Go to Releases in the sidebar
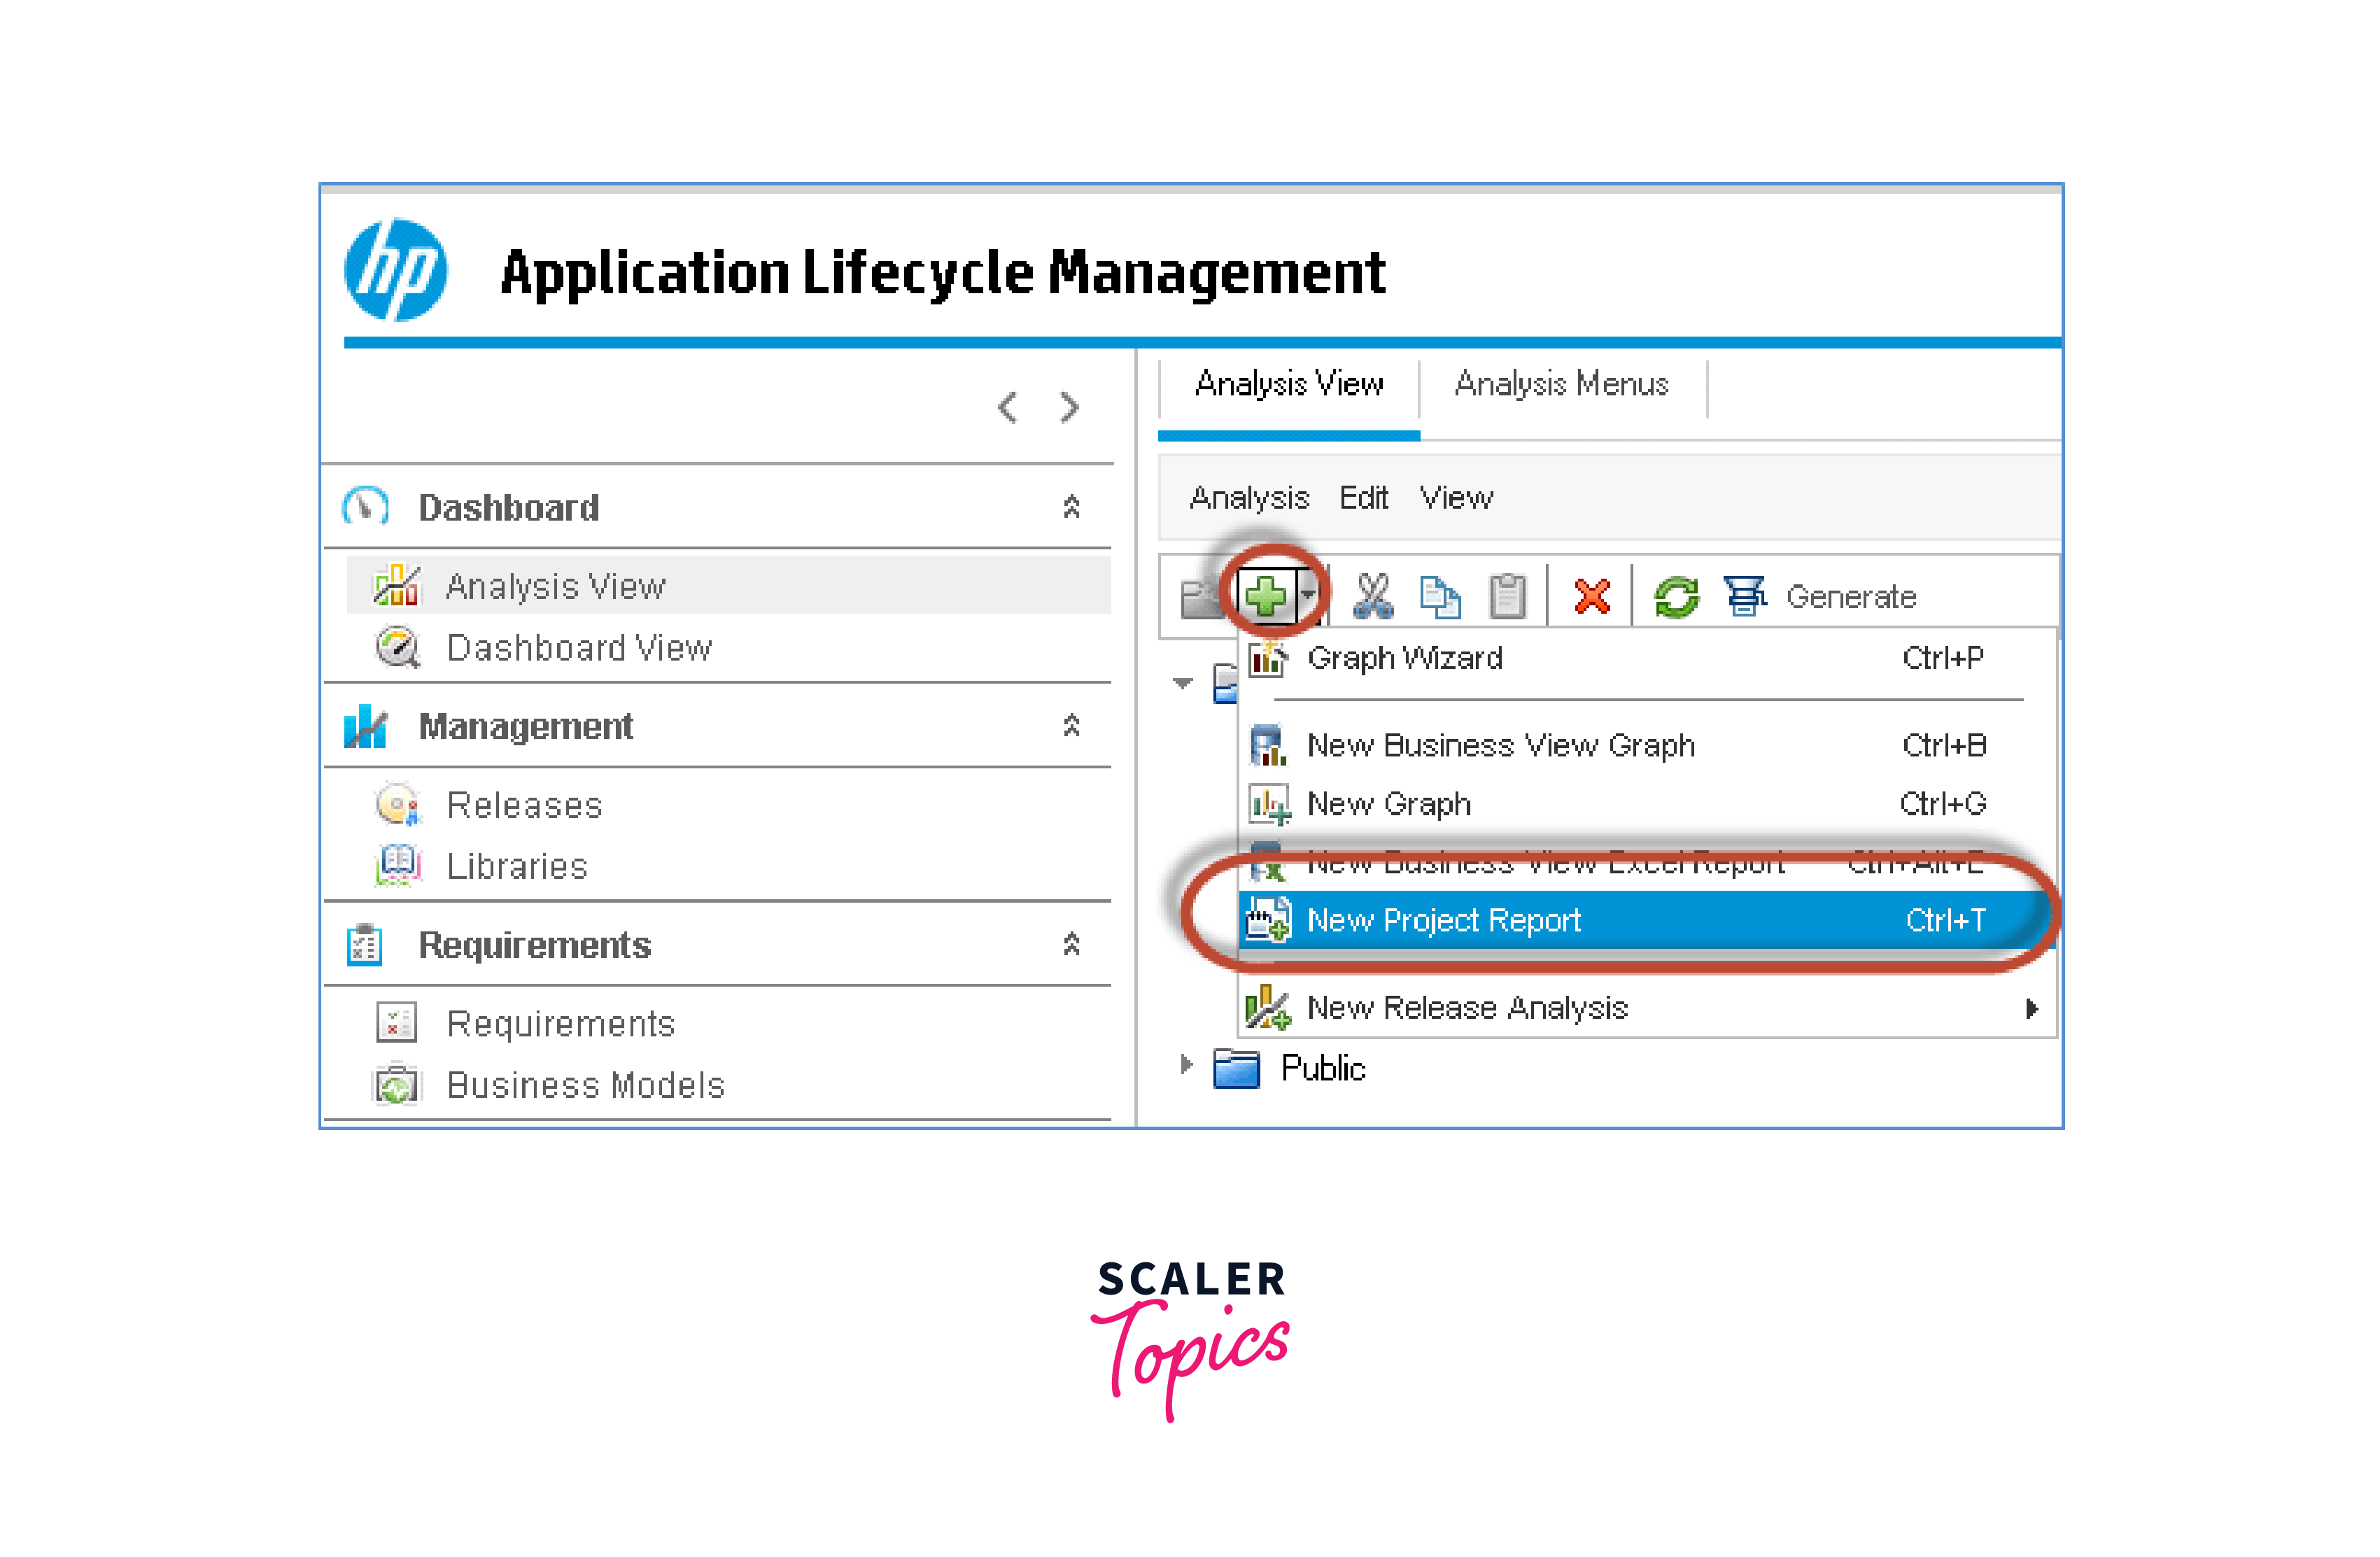Screen dimensions: 2380x1557 point(524,805)
